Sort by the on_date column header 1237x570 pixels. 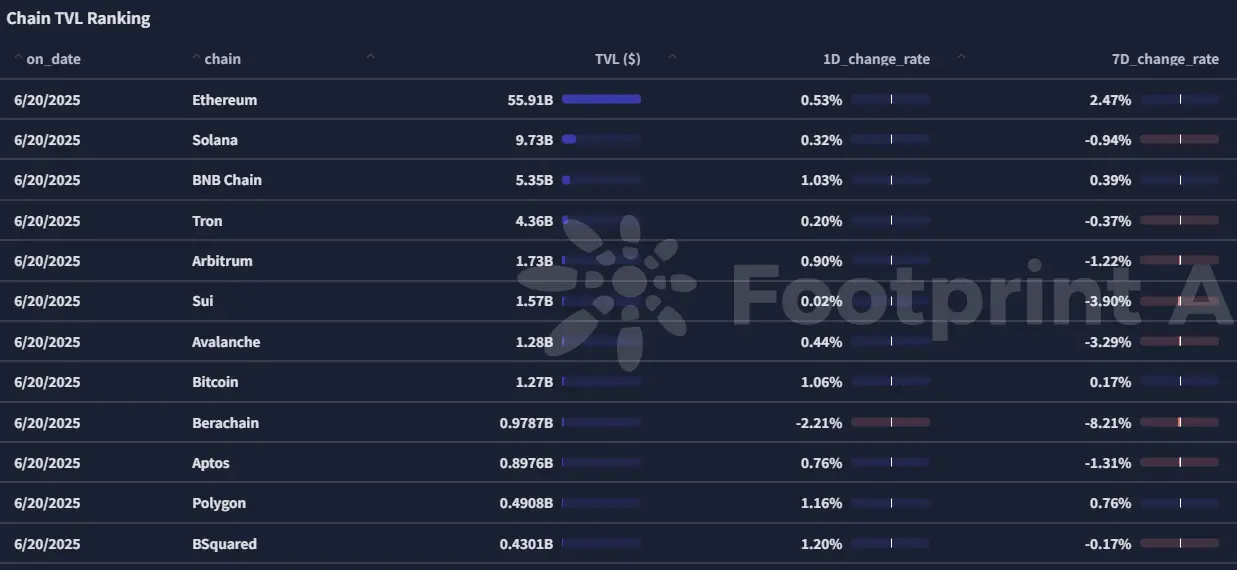click(53, 59)
